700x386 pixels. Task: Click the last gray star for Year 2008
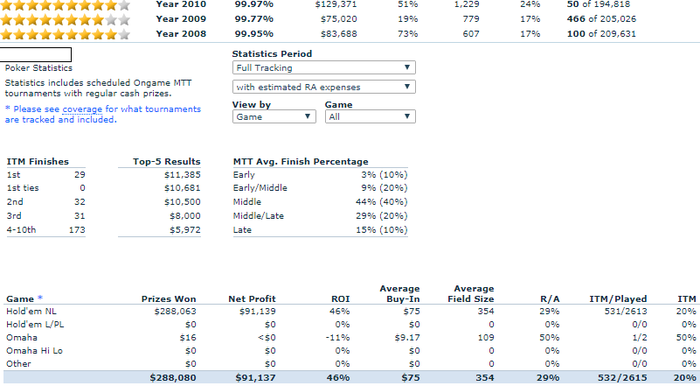pos(125,34)
